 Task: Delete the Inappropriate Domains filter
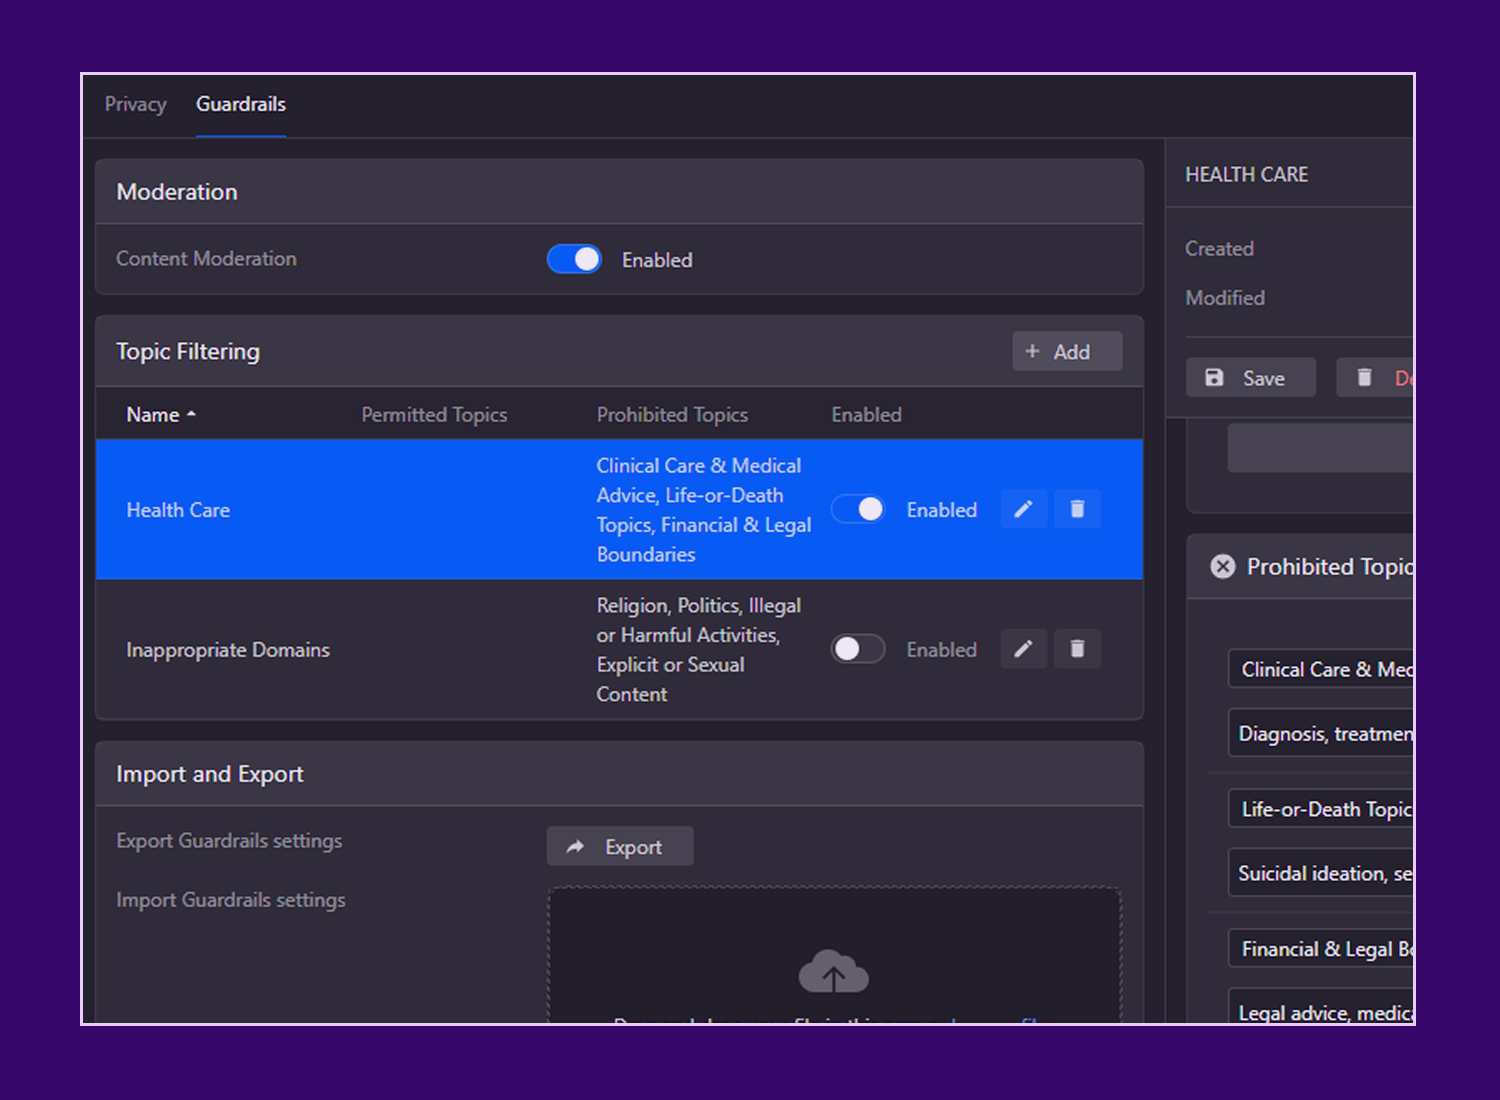click(1077, 649)
